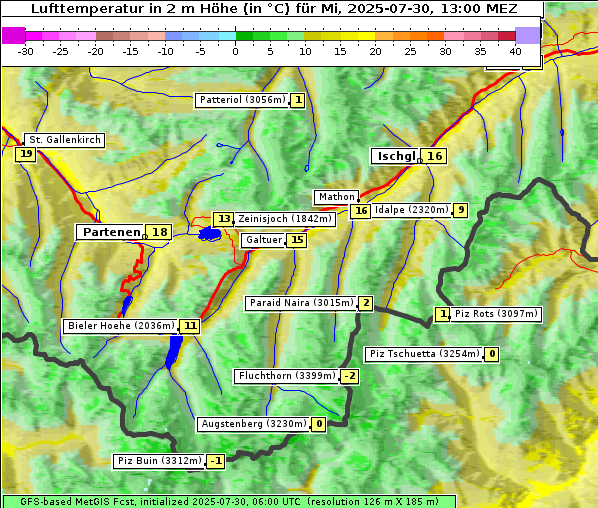
Task: Click the yellow 15 to 20 legend band
Action: coord(358,36)
